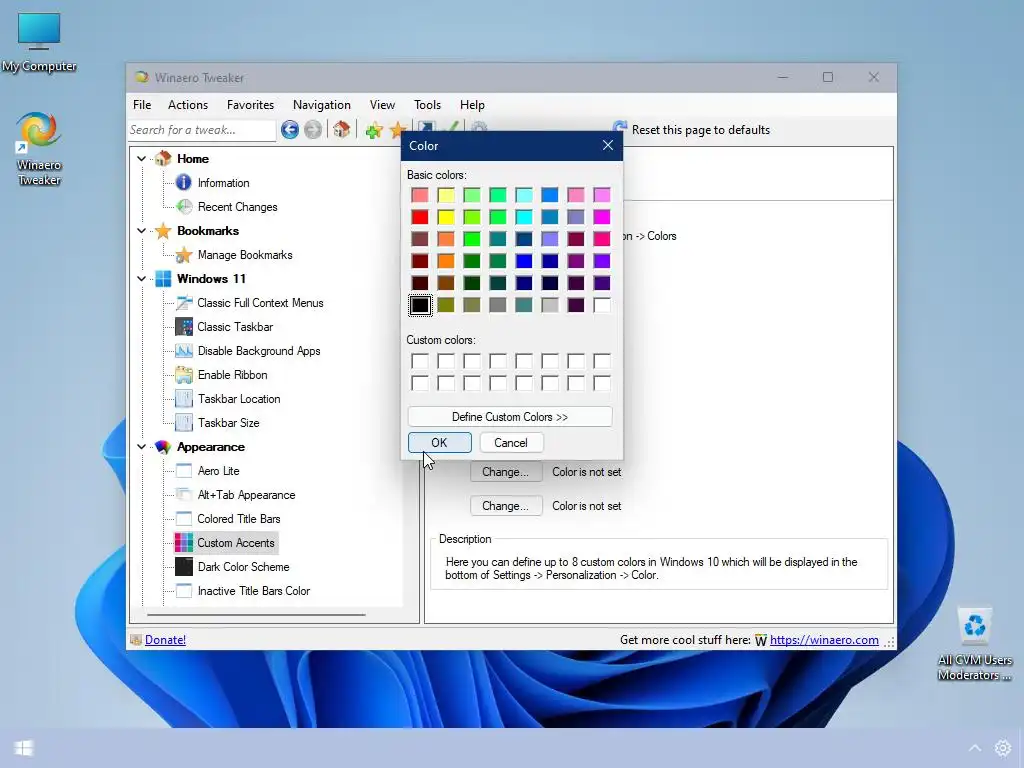Click the Inactive Title Bars Color icon
The image size is (1024, 768).
[184, 590]
